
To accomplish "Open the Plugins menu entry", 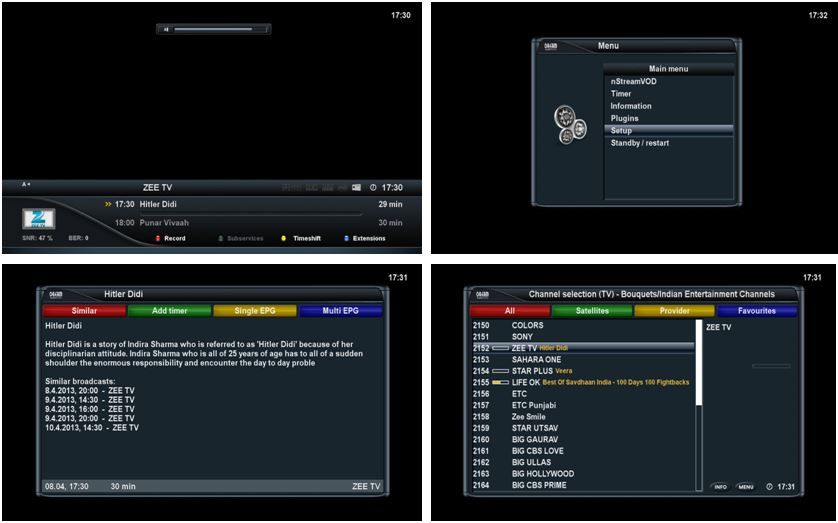I will [x=669, y=119].
